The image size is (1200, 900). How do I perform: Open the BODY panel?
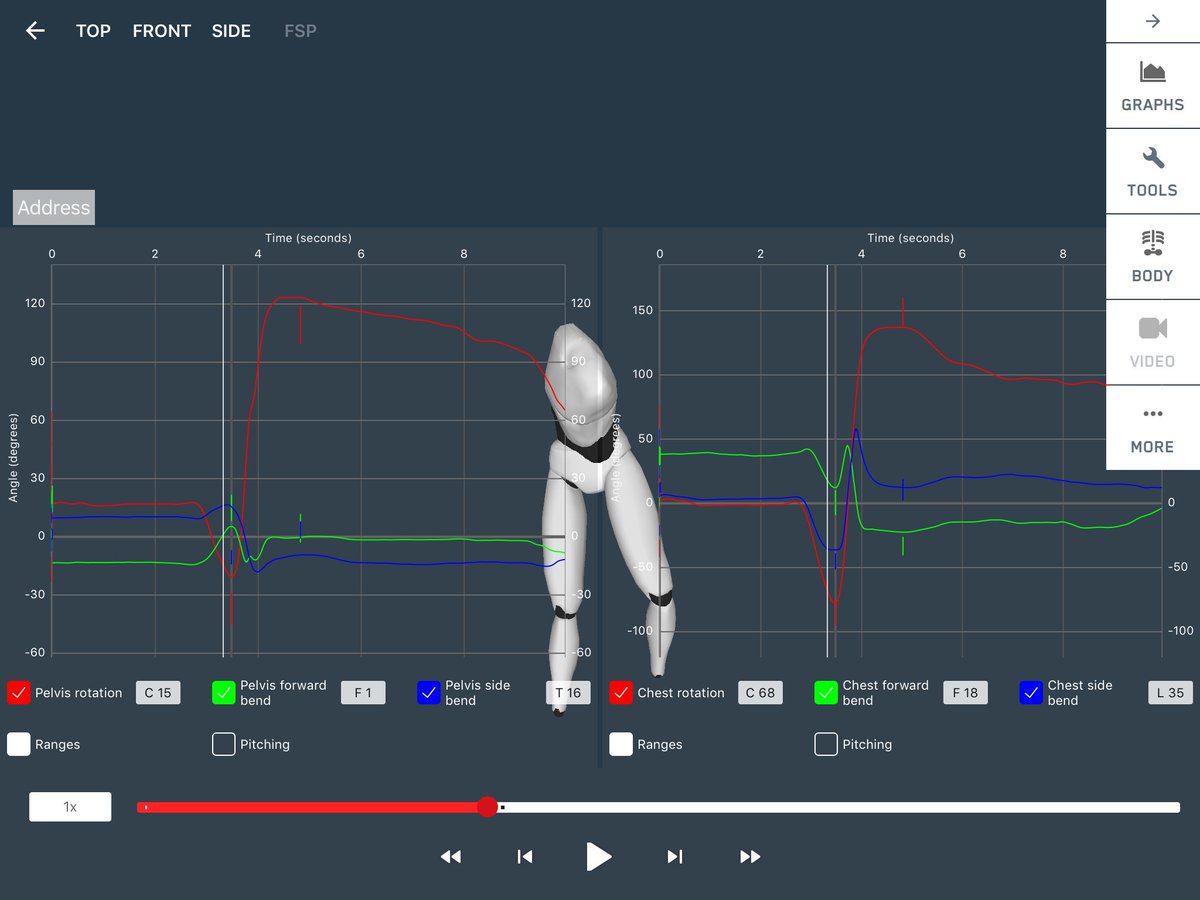coord(1151,256)
